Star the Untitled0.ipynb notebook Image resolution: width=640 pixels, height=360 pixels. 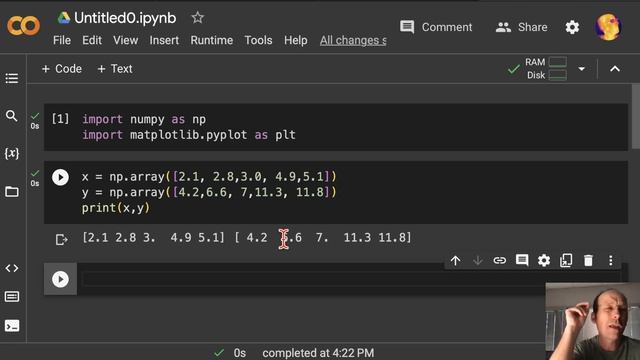click(198, 18)
